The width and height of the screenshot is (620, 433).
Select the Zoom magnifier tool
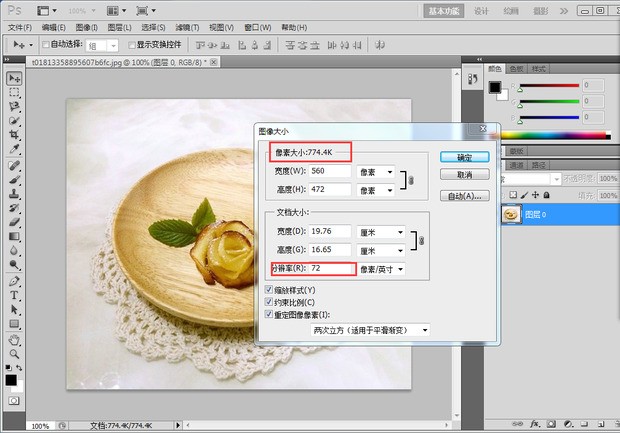(14, 353)
